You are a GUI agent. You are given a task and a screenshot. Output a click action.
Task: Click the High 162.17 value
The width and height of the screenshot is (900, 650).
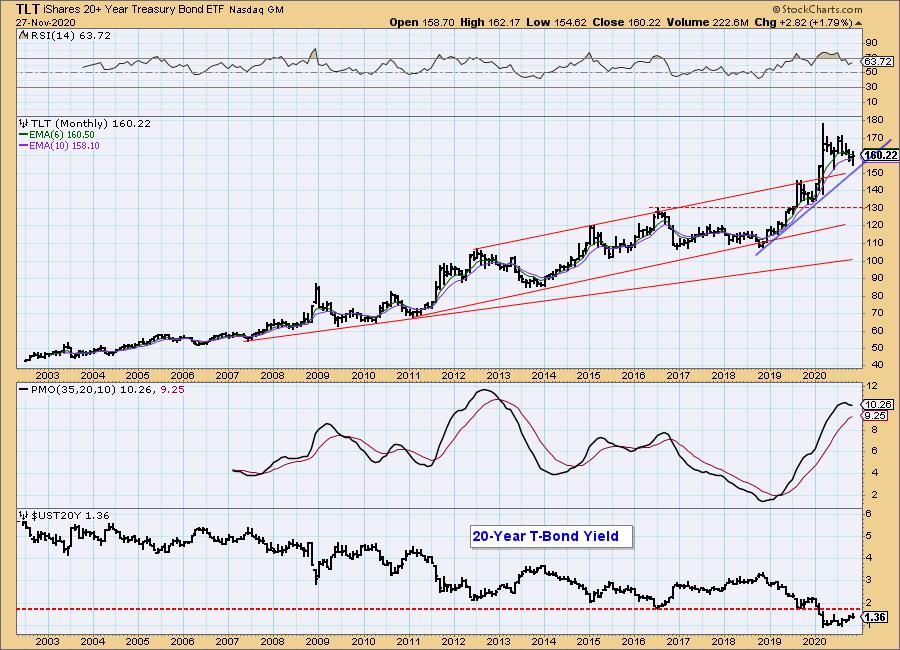click(490, 22)
